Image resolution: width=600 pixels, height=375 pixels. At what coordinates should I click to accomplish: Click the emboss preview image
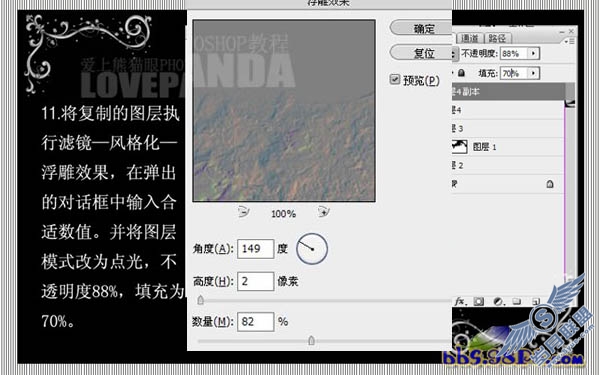click(x=284, y=111)
